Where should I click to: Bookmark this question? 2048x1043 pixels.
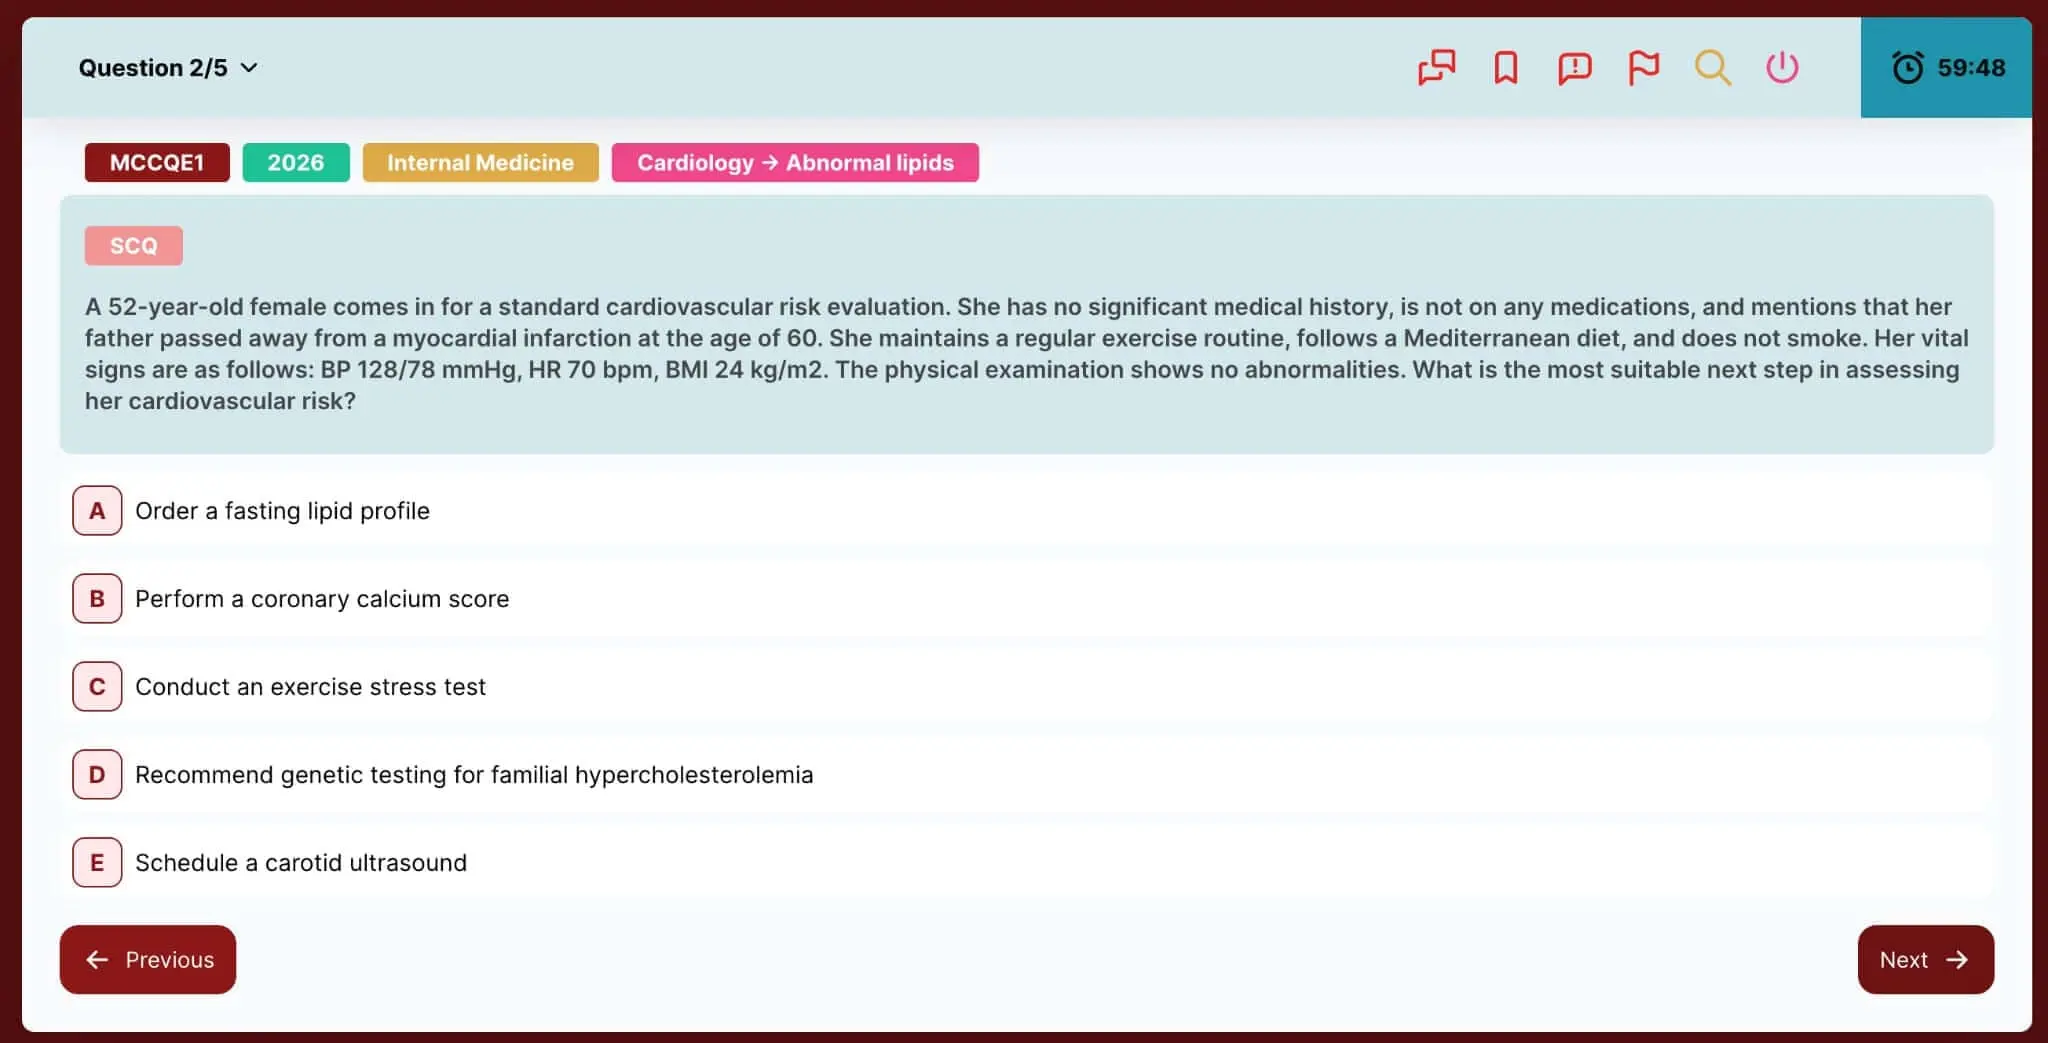click(x=1505, y=67)
